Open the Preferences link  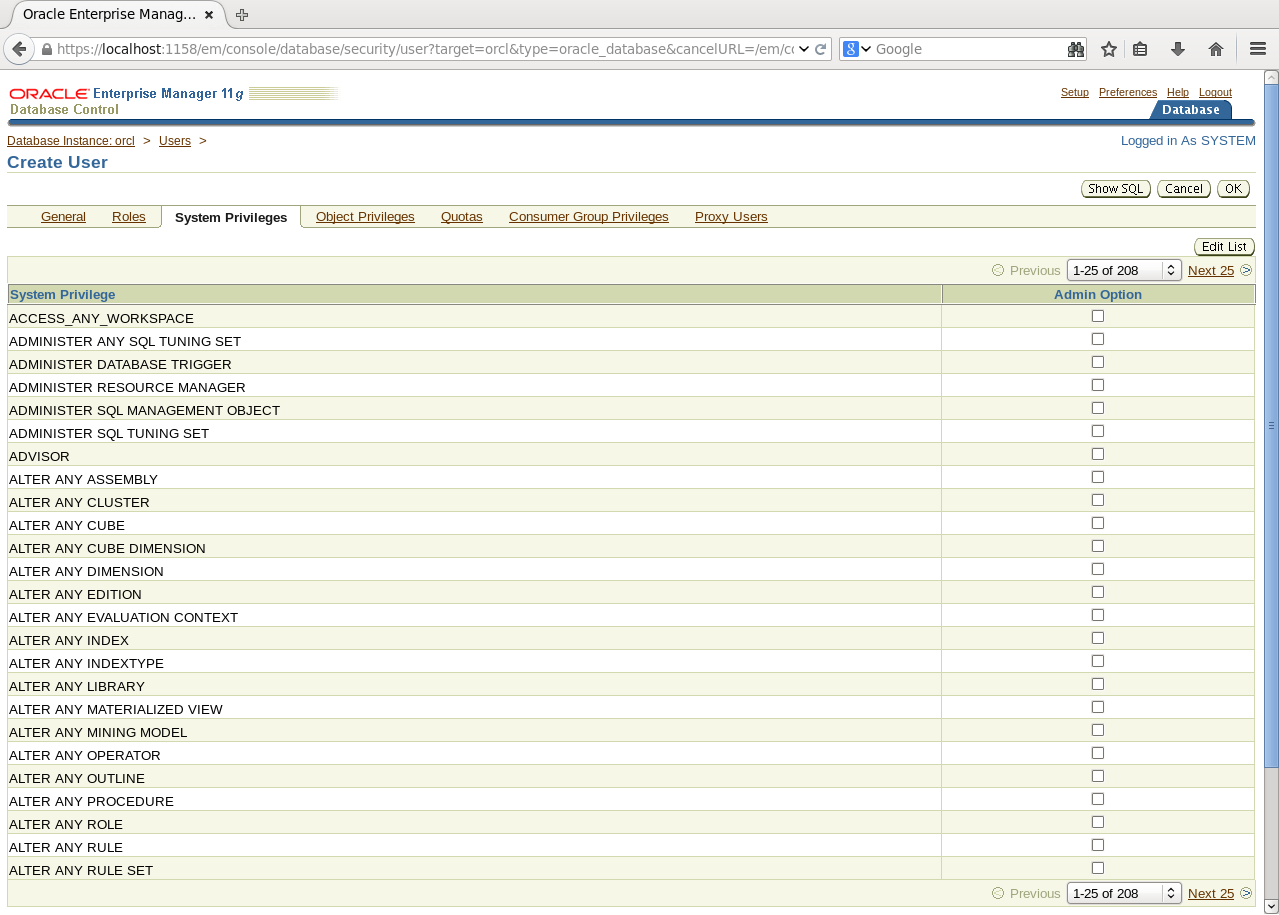[1128, 92]
